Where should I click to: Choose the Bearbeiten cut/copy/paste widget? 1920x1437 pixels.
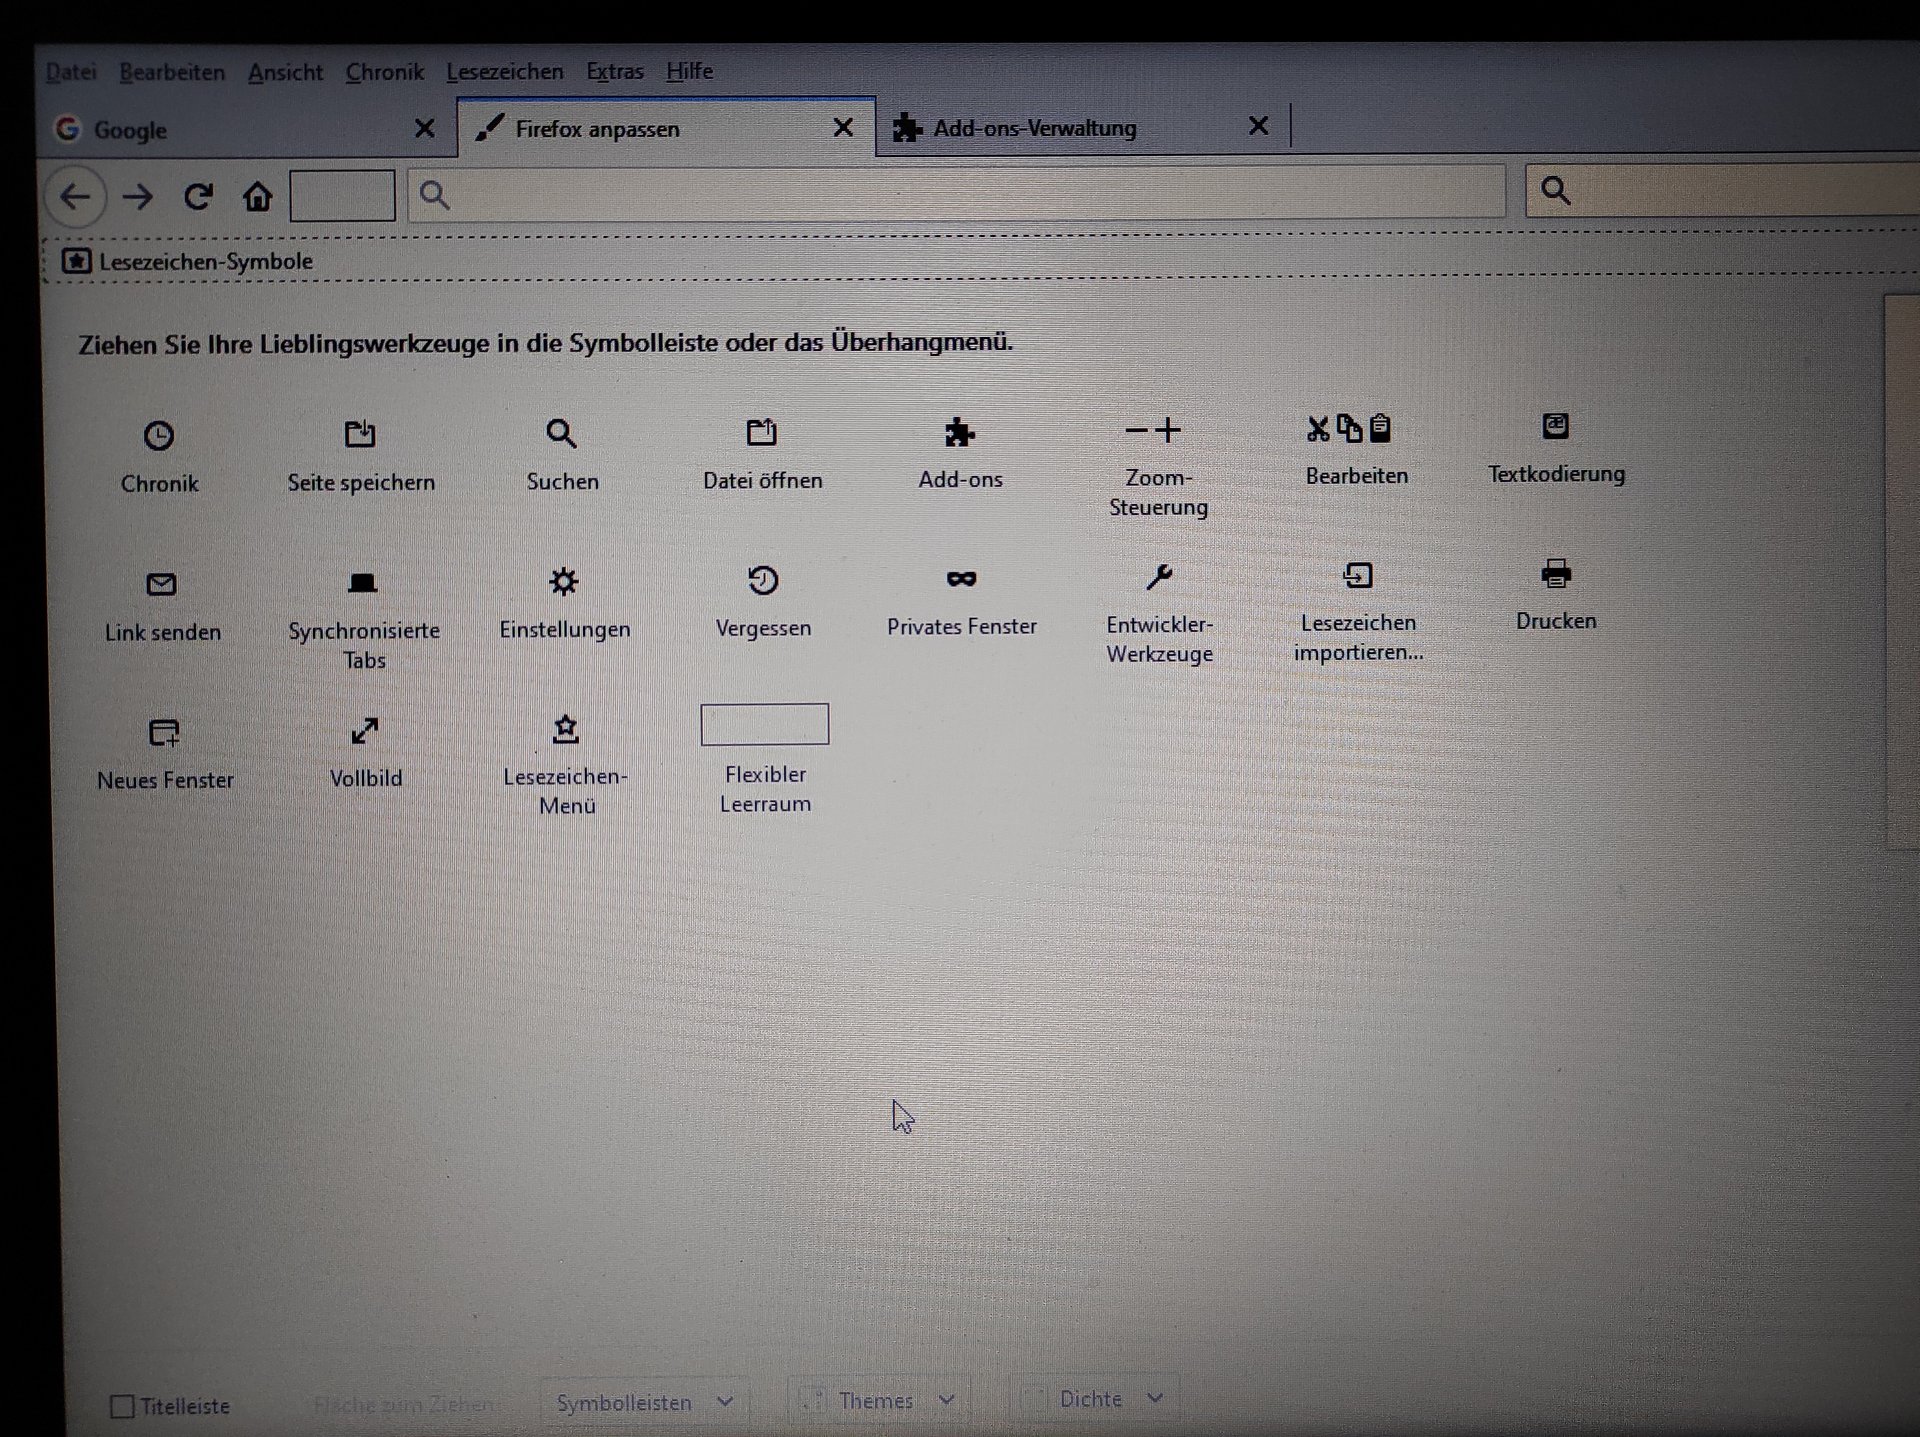[1350, 429]
